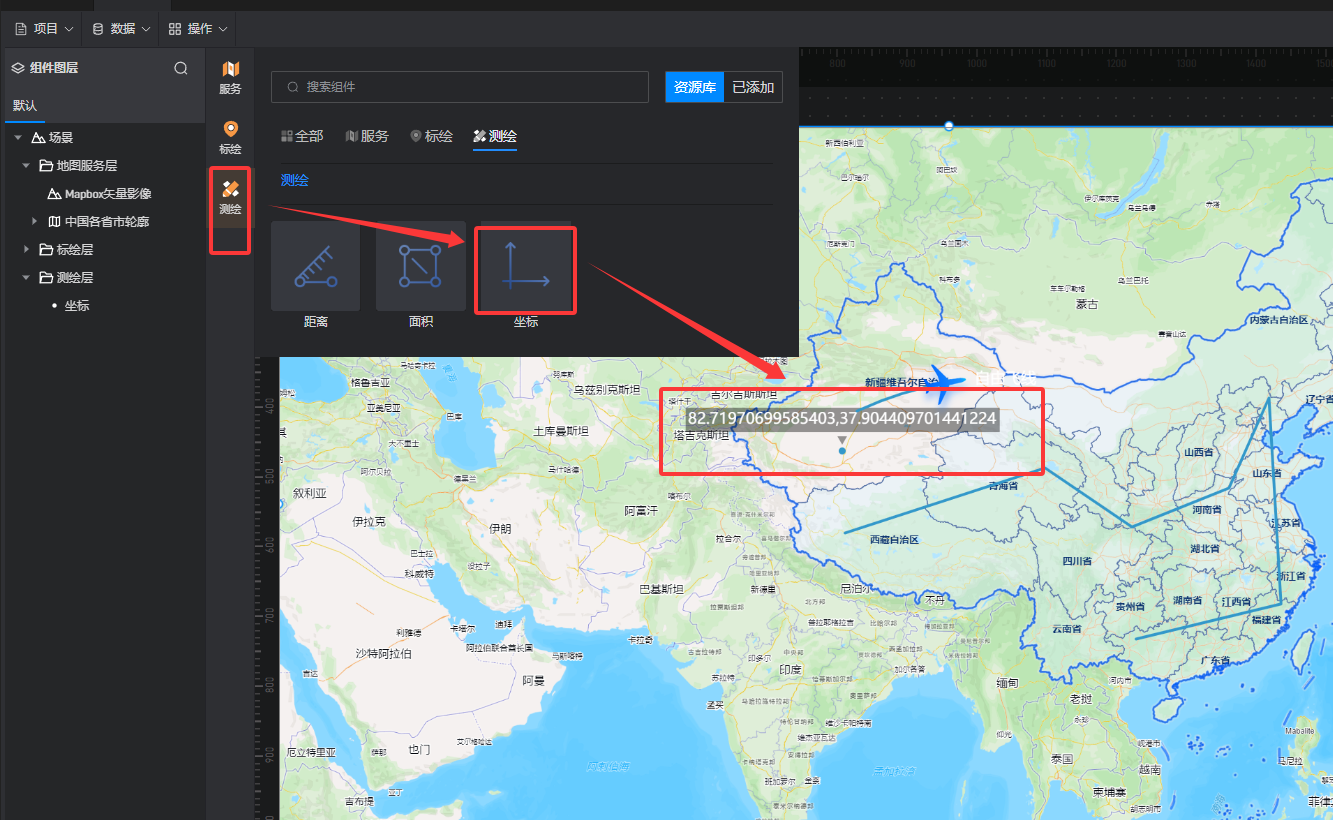Click the 项目 document icon
The width and height of the screenshot is (1333, 820).
pos(21,29)
